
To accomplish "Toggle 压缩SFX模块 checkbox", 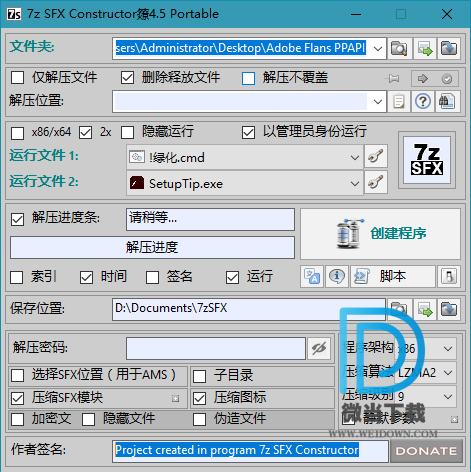I will click(x=17, y=398).
